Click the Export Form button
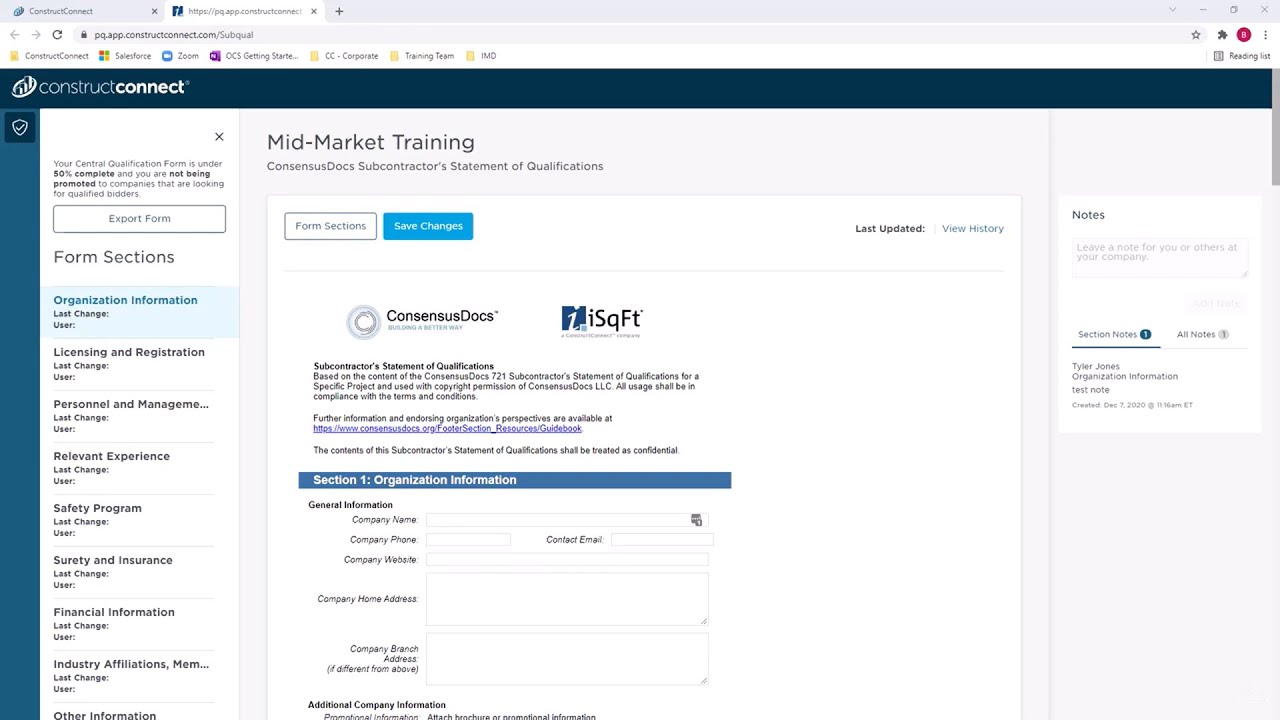The height and width of the screenshot is (720, 1280). click(139, 218)
